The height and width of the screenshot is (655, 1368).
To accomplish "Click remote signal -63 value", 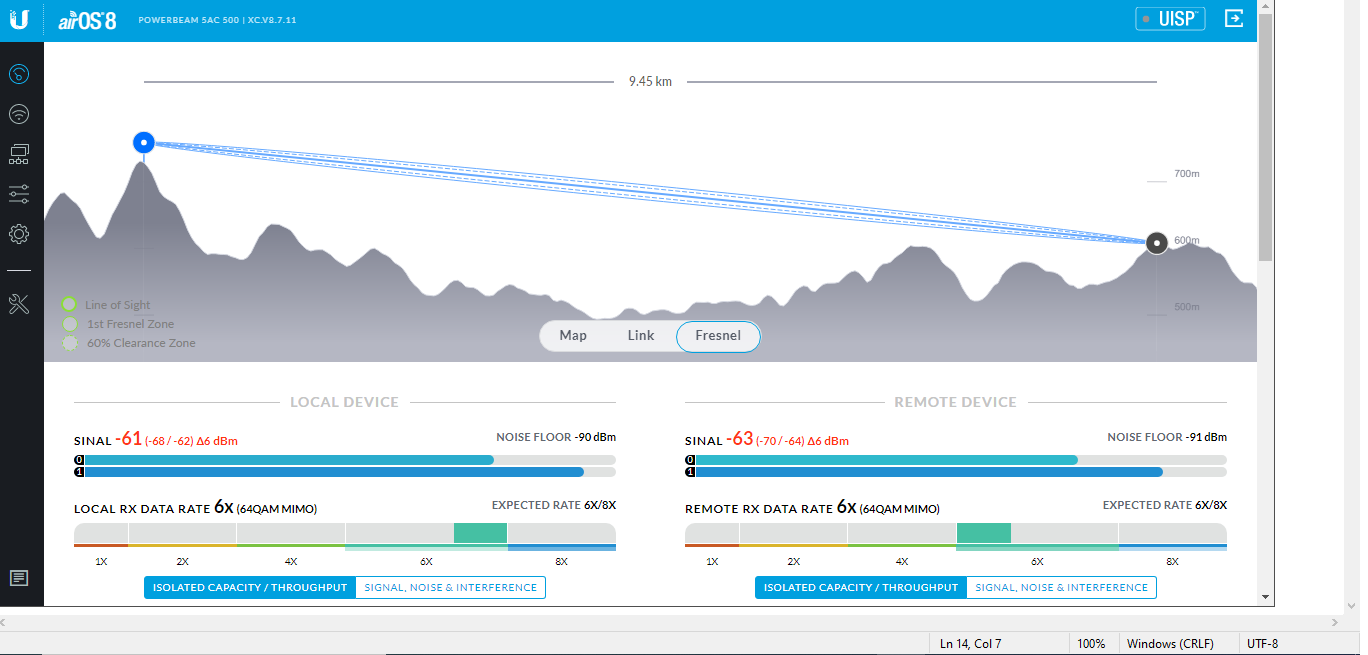I will pyautogui.click(x=739, y=439).
